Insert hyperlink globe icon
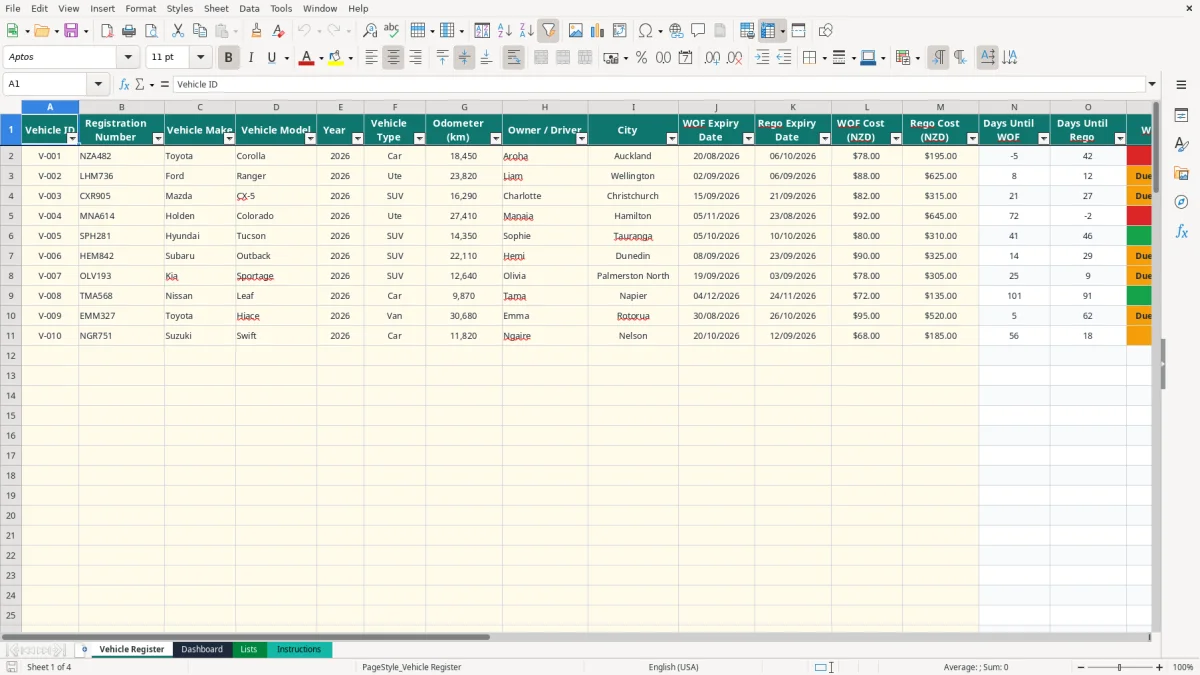Viewport: 1200px width, 675px height. [x=676, y=31]
